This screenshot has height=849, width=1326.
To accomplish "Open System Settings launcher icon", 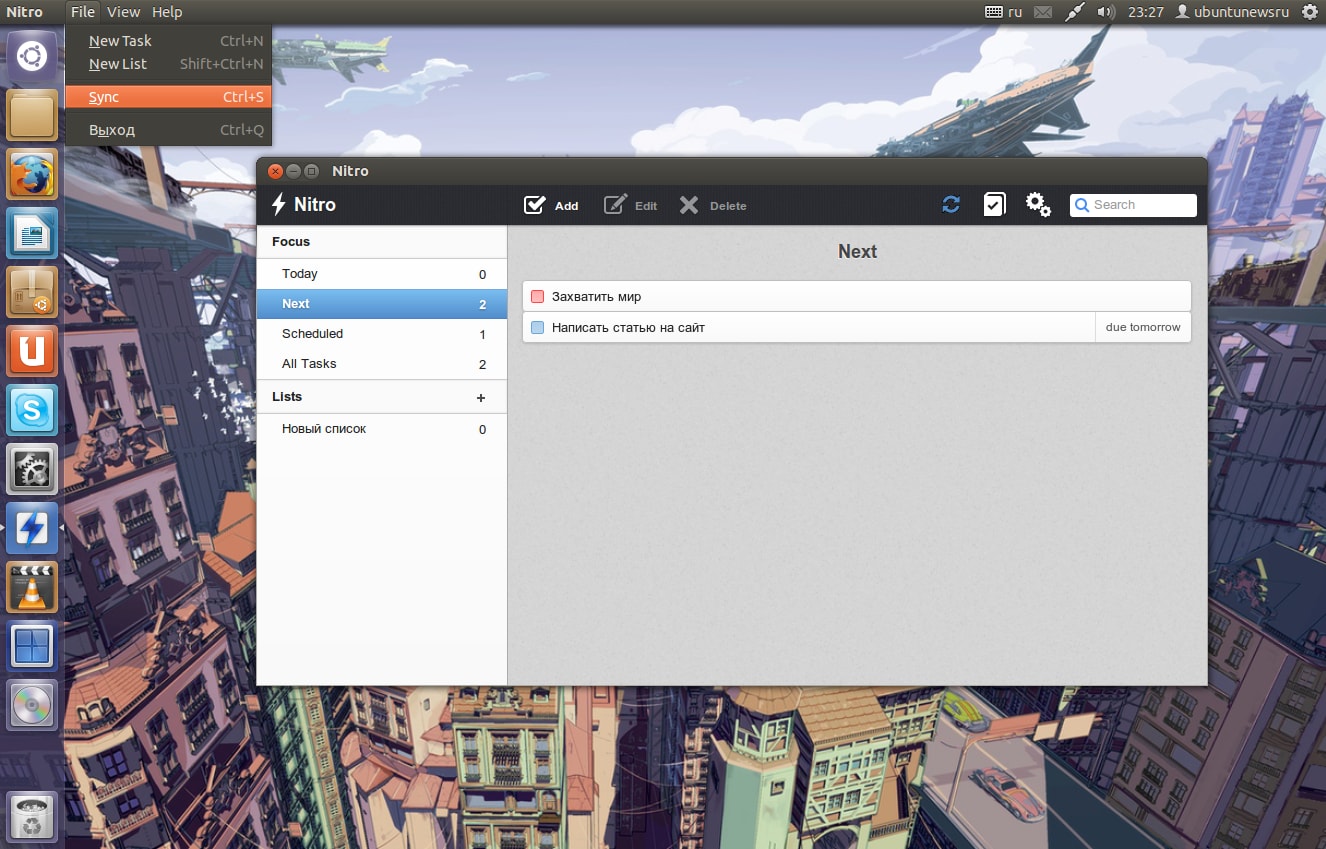I will point(32,470).
